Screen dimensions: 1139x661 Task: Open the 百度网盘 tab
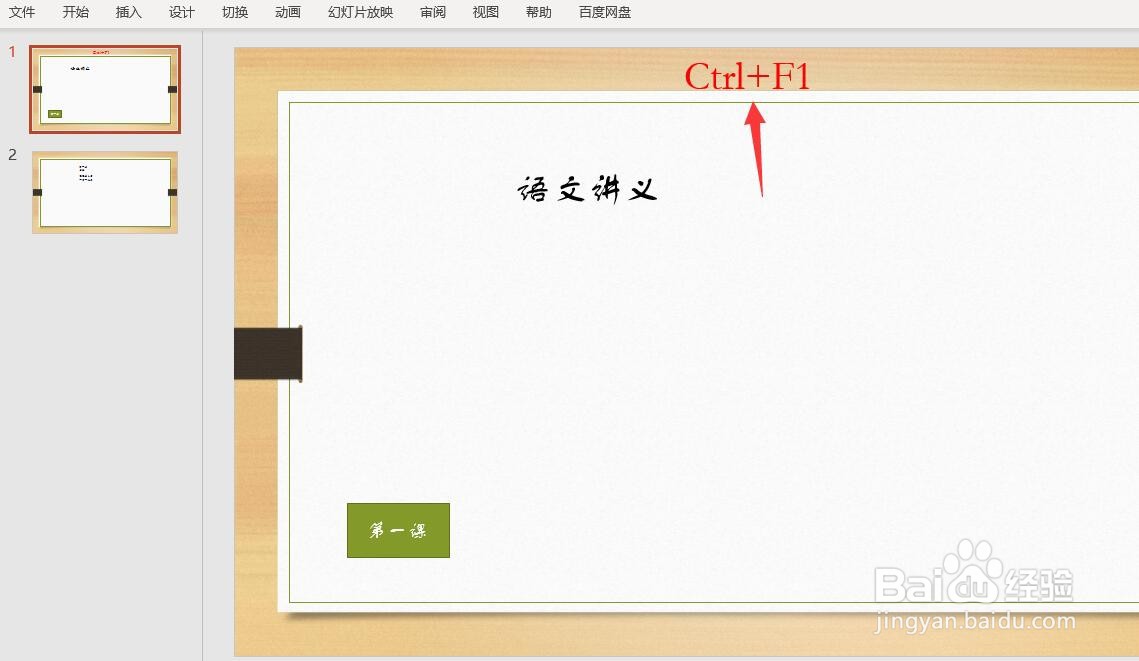pyautogui.click(x=602, y=12)
